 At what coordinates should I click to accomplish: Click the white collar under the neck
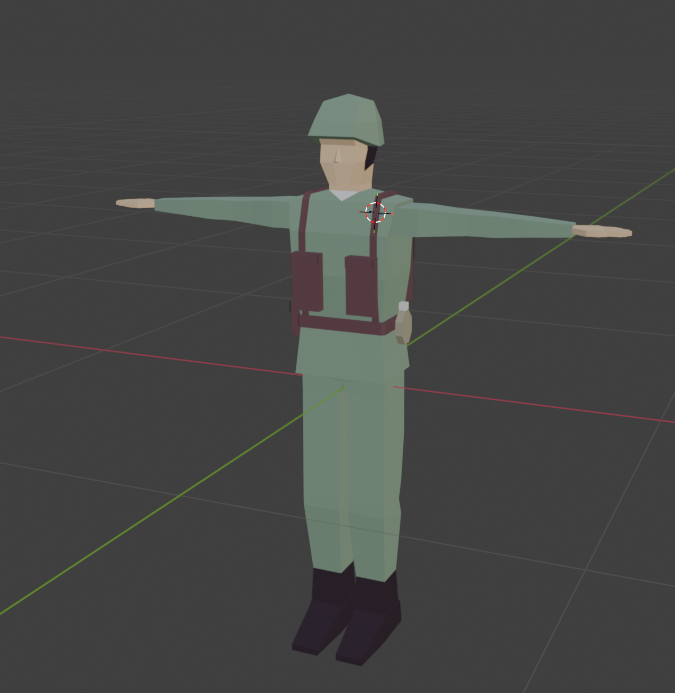click(343, 195)
